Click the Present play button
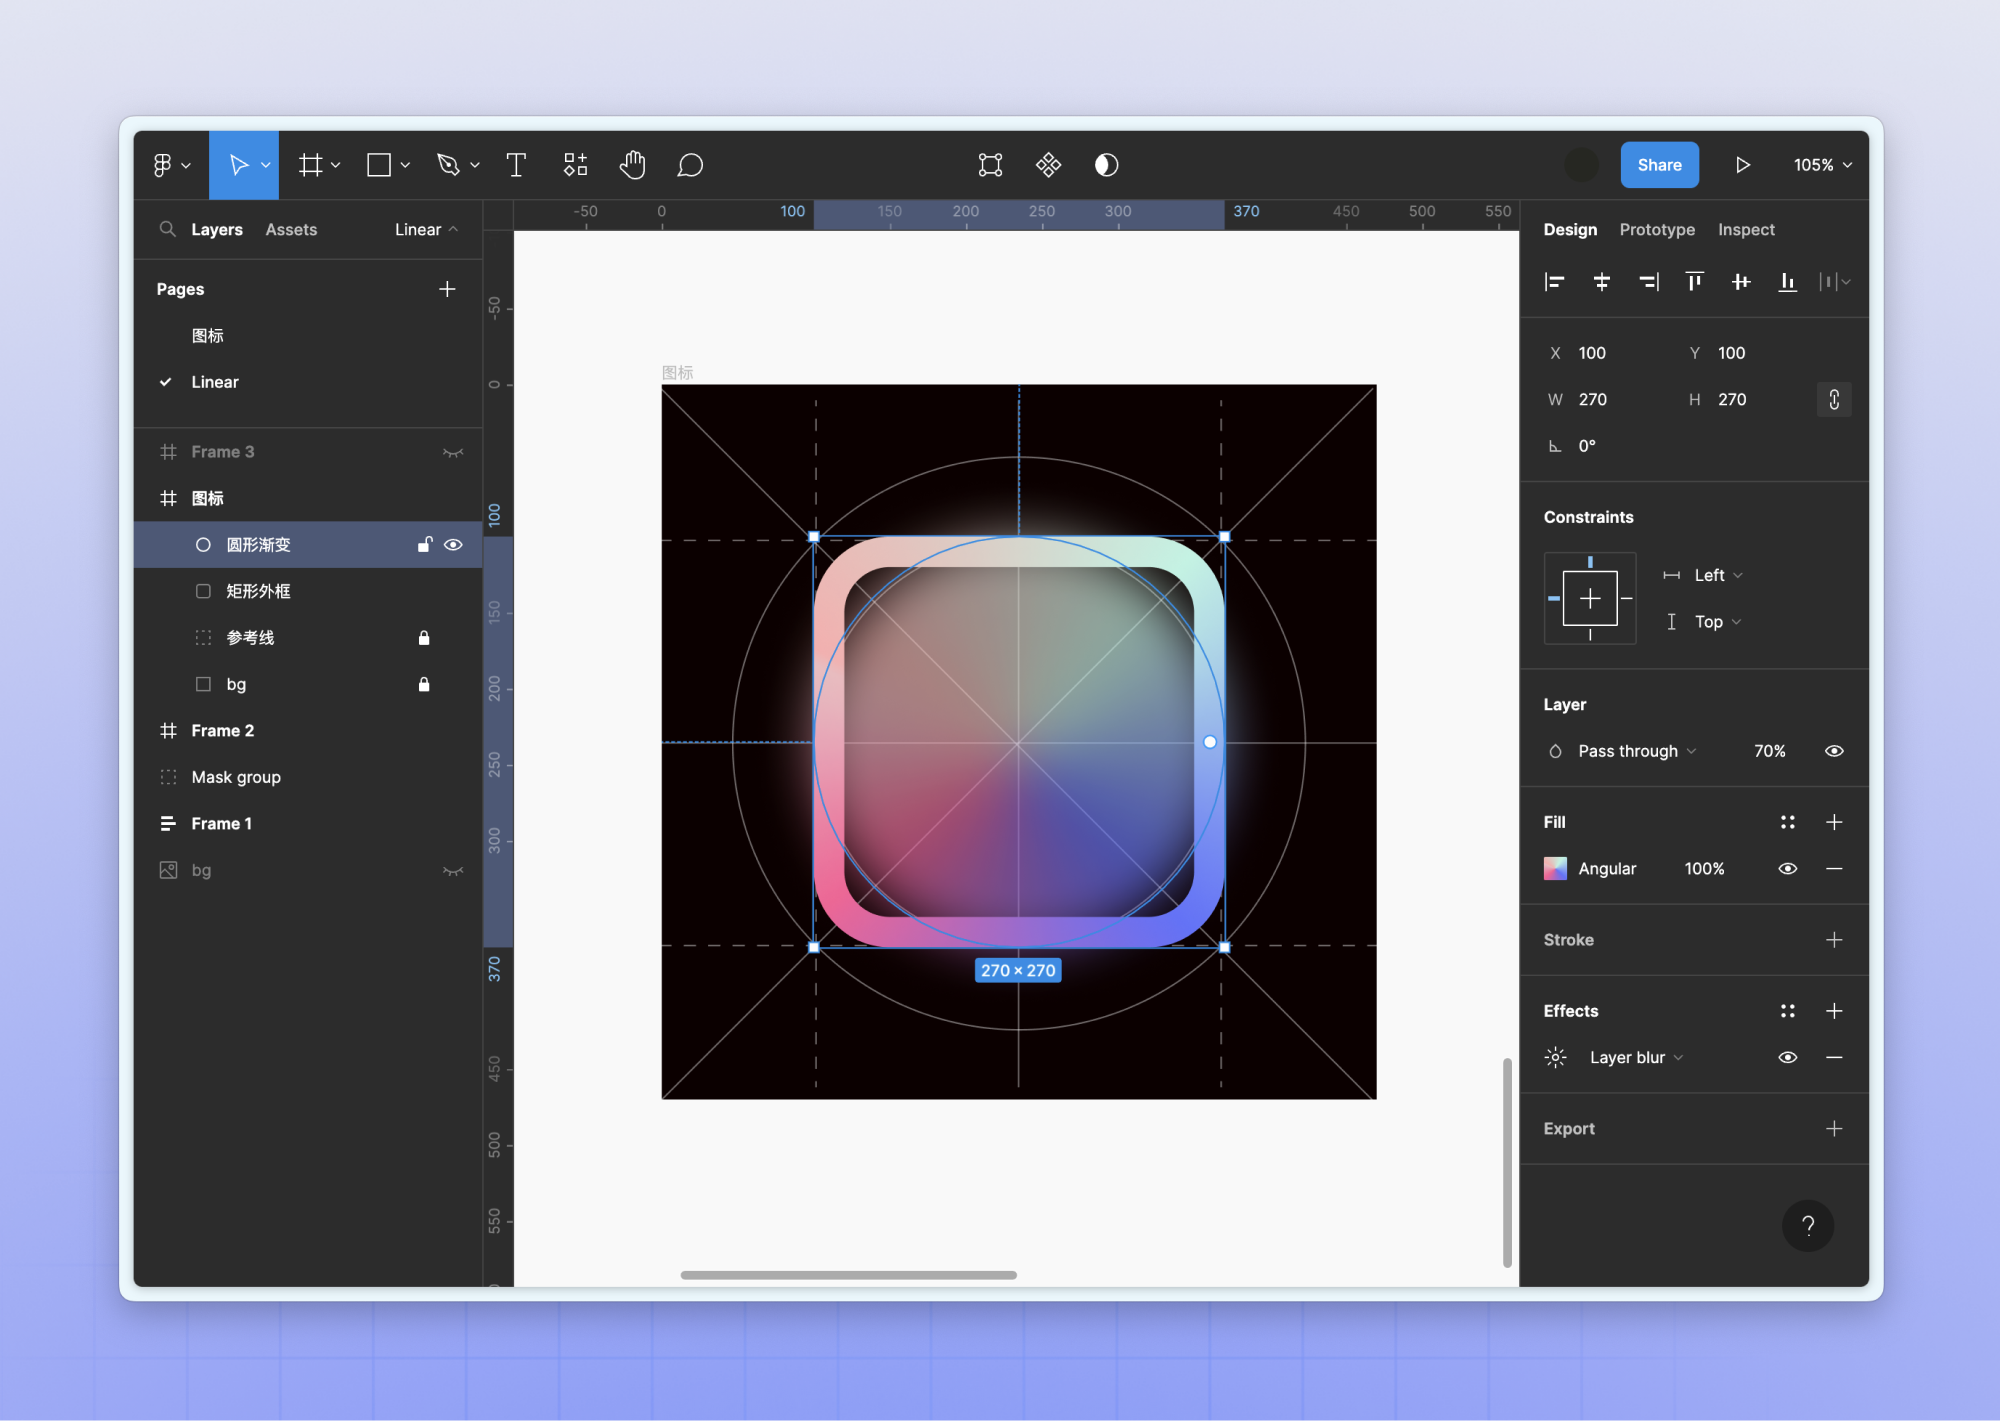The width and height of the screenshot is (2000, 1421). point(1742,165)
